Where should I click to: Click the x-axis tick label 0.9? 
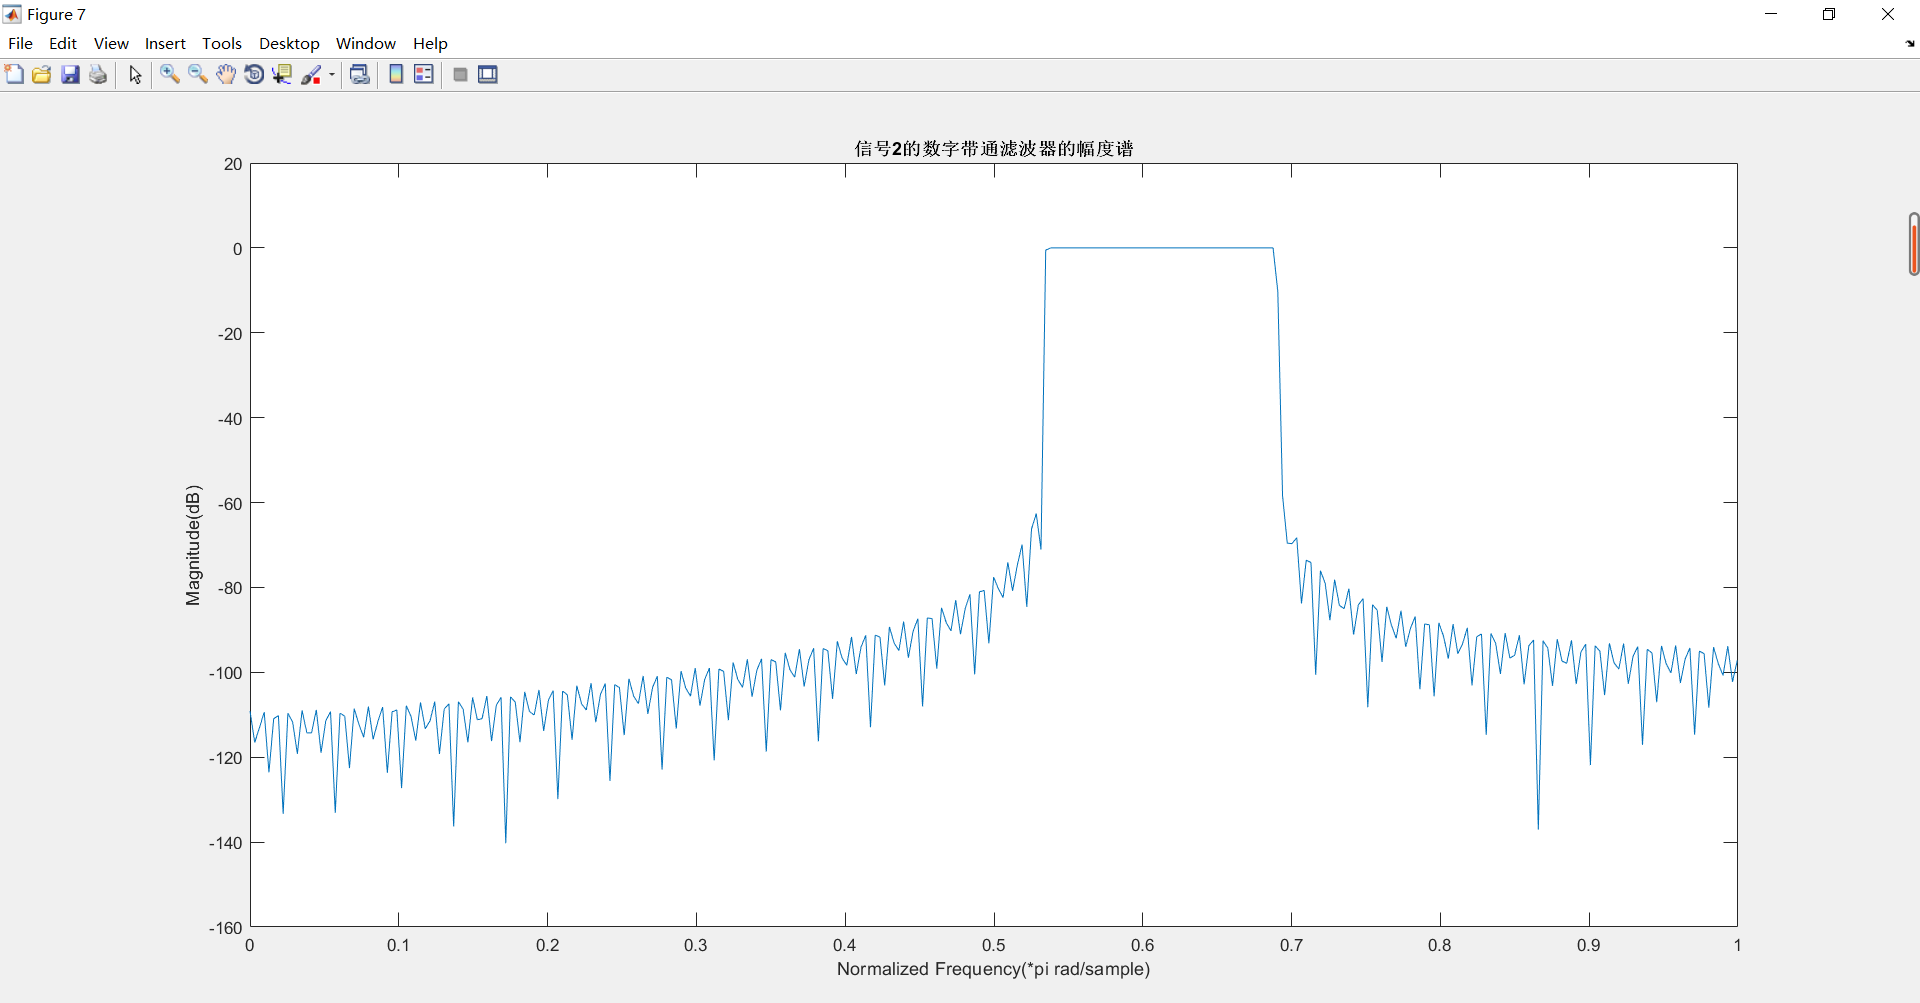pyautogui.click(x=1588, y=945)
